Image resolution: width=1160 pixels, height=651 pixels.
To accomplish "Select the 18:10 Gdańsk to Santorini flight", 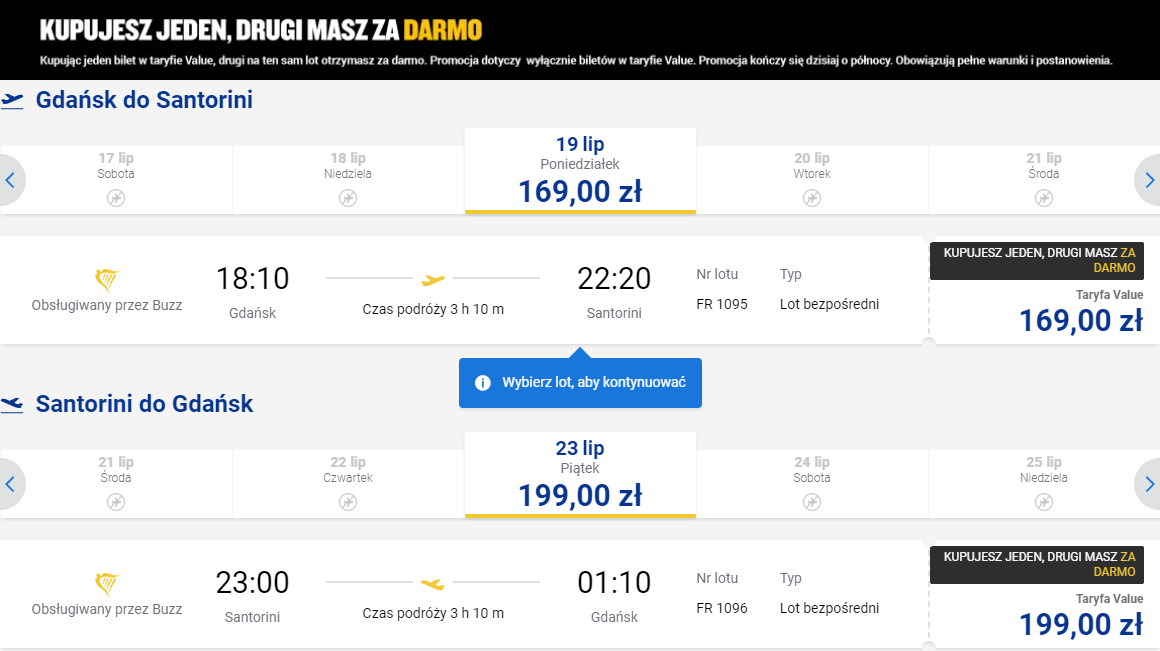I will 464,290.
